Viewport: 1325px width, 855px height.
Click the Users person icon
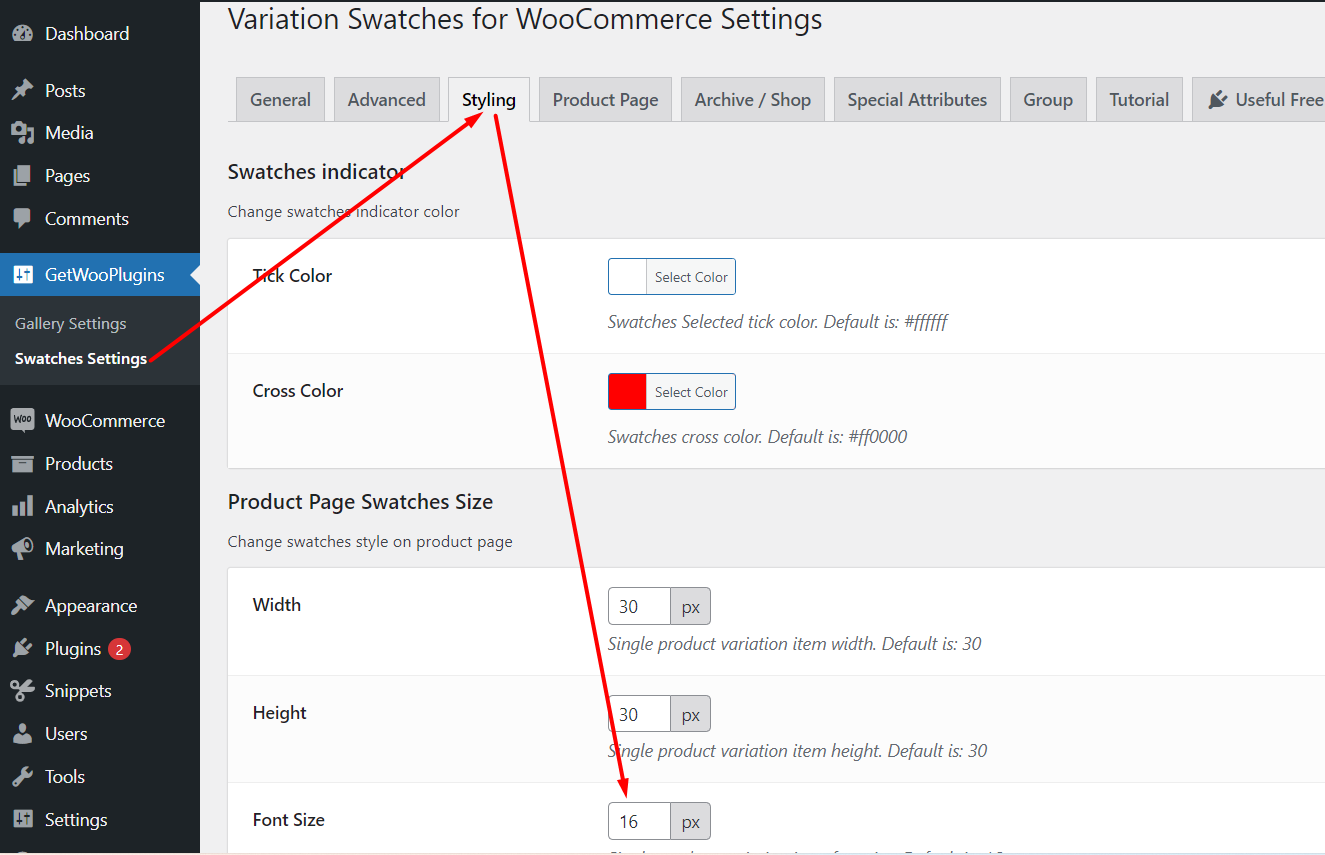tap(22, 733)
